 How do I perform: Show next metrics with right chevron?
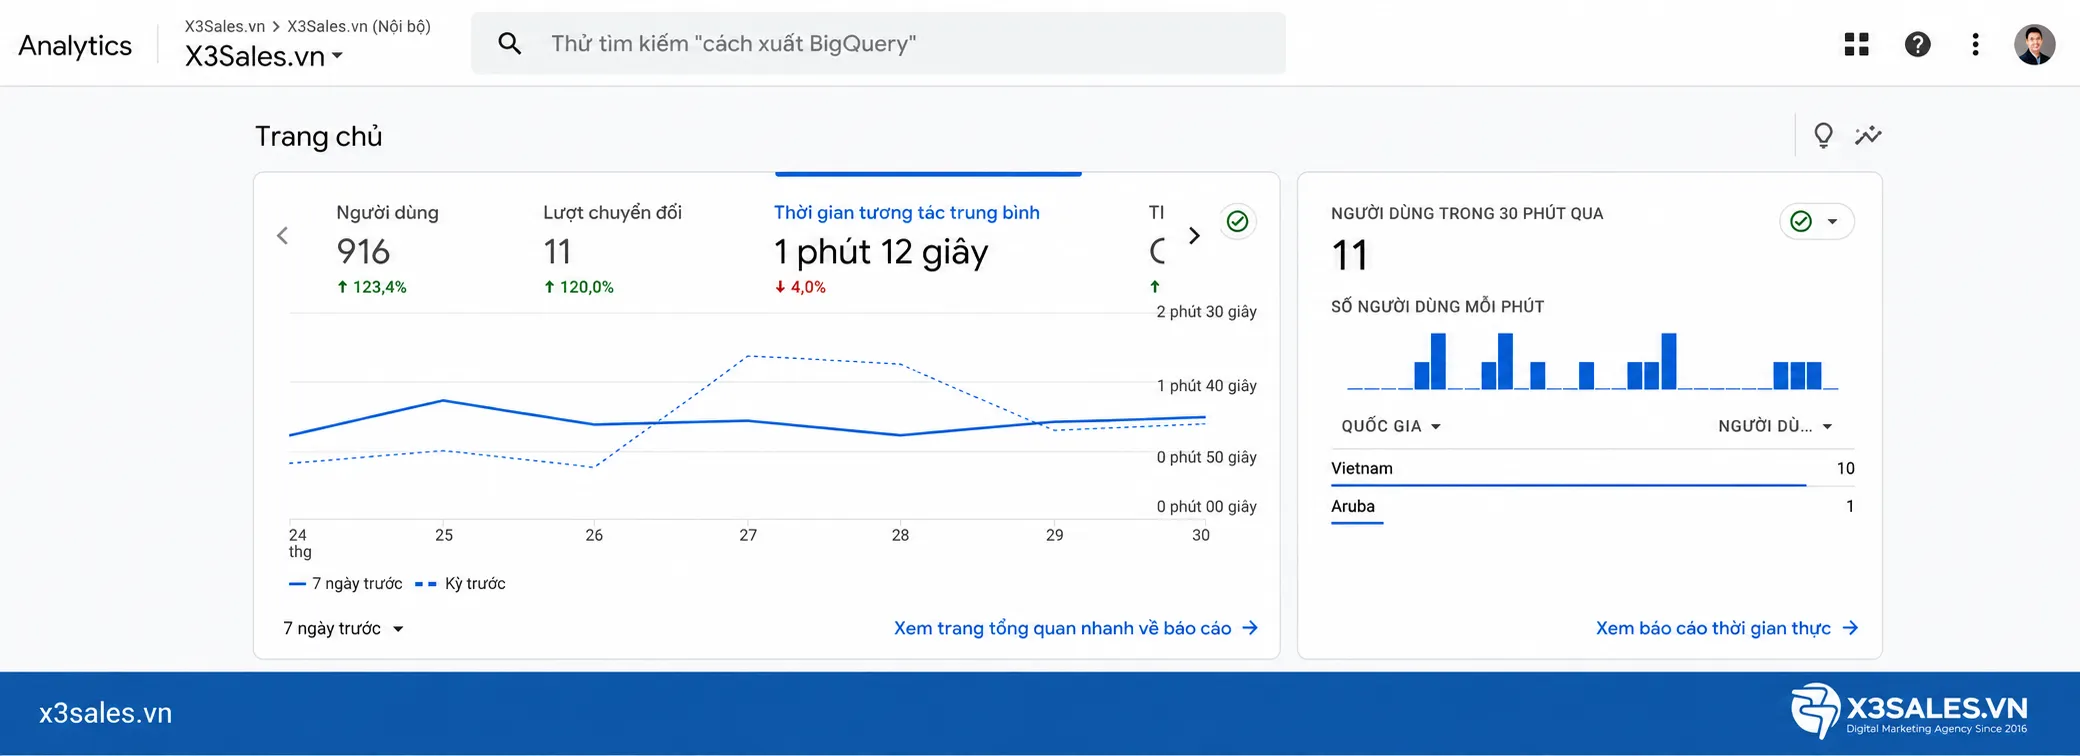pyautogui.click(x=1194, y=235)
